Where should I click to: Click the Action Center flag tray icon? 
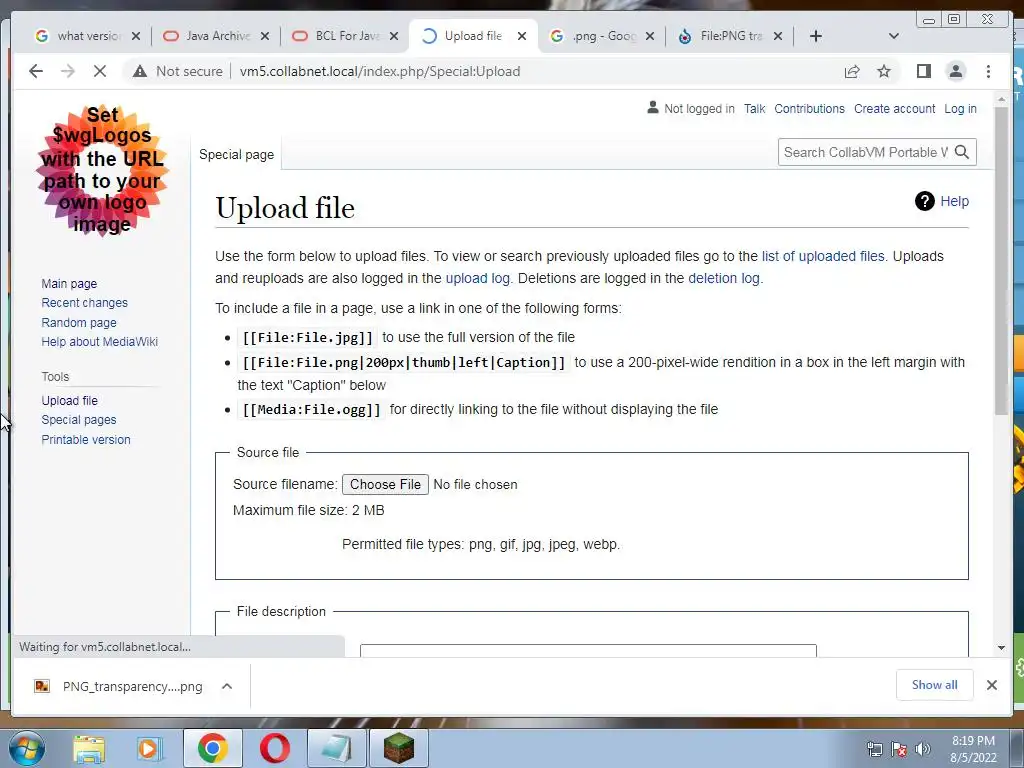click(x=899, y=749)
